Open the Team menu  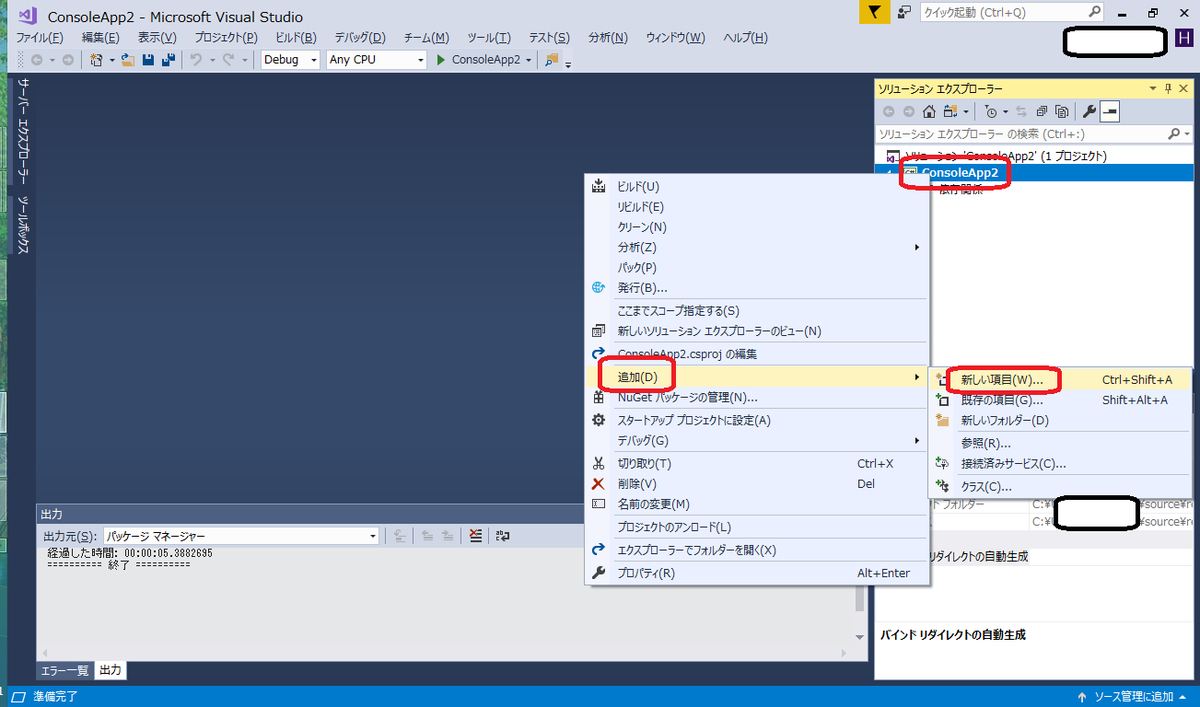tap(427, 37)
